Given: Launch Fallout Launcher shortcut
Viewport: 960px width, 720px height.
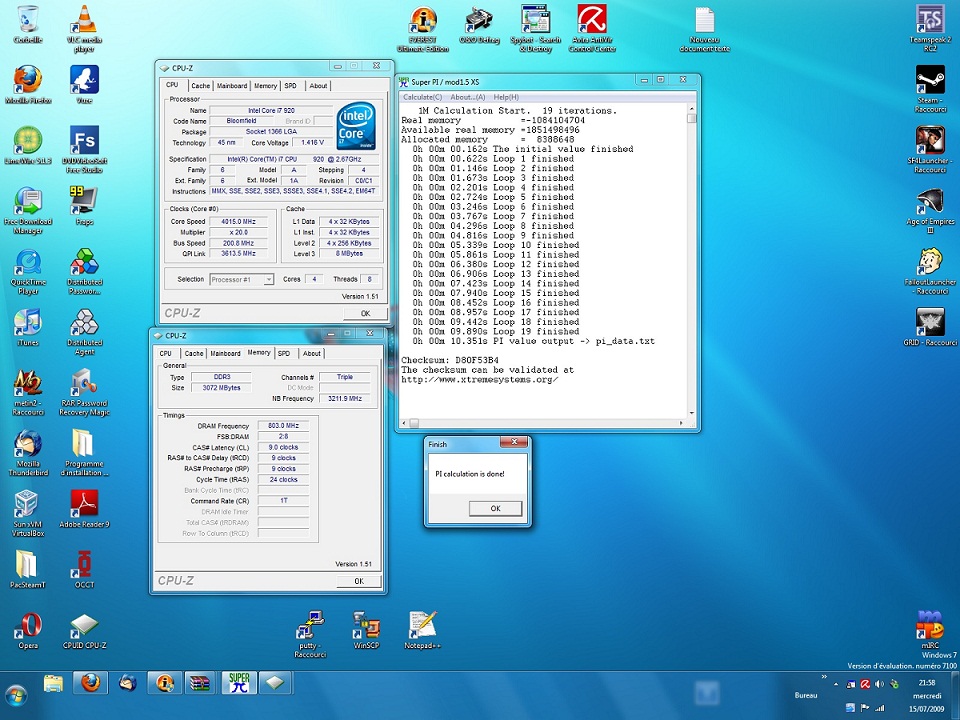Looking at the screenshot, I should pyautogui.click(x=930, y=271).
